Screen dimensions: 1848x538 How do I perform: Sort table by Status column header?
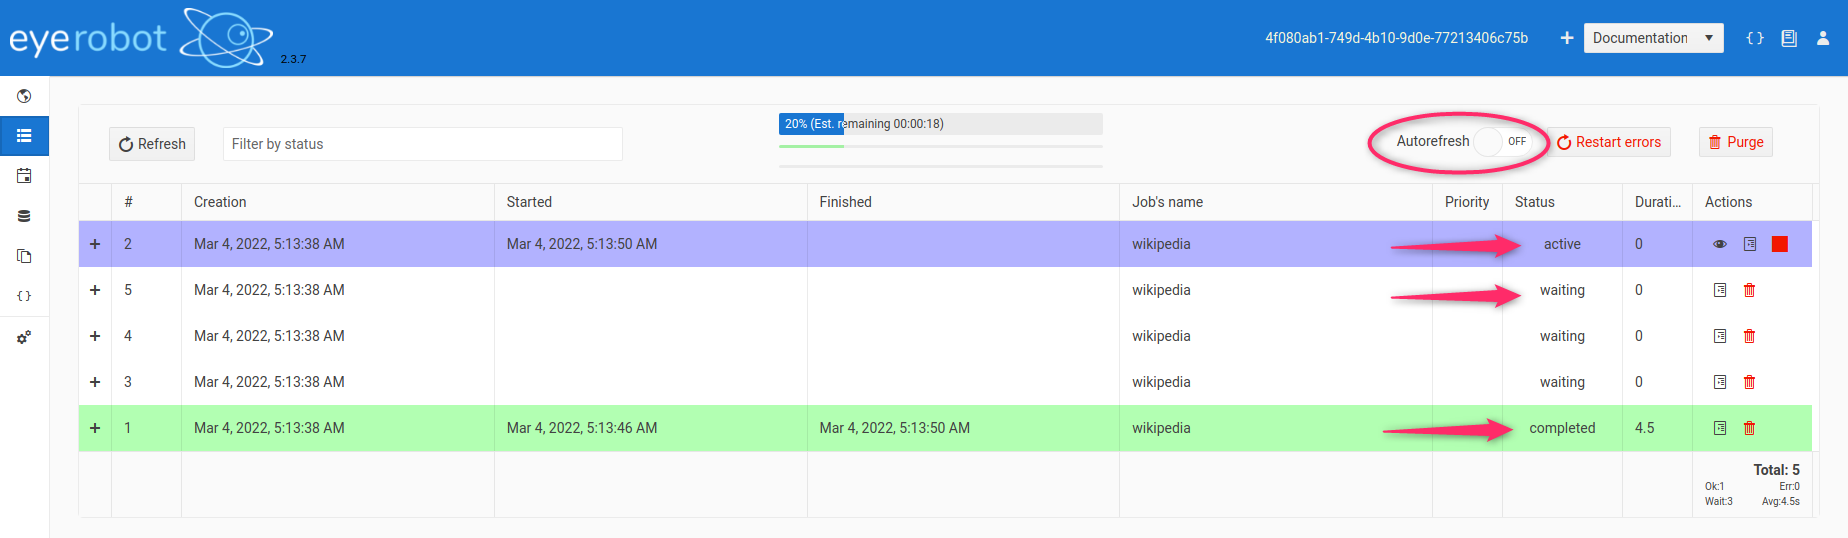coord(1534,202)
